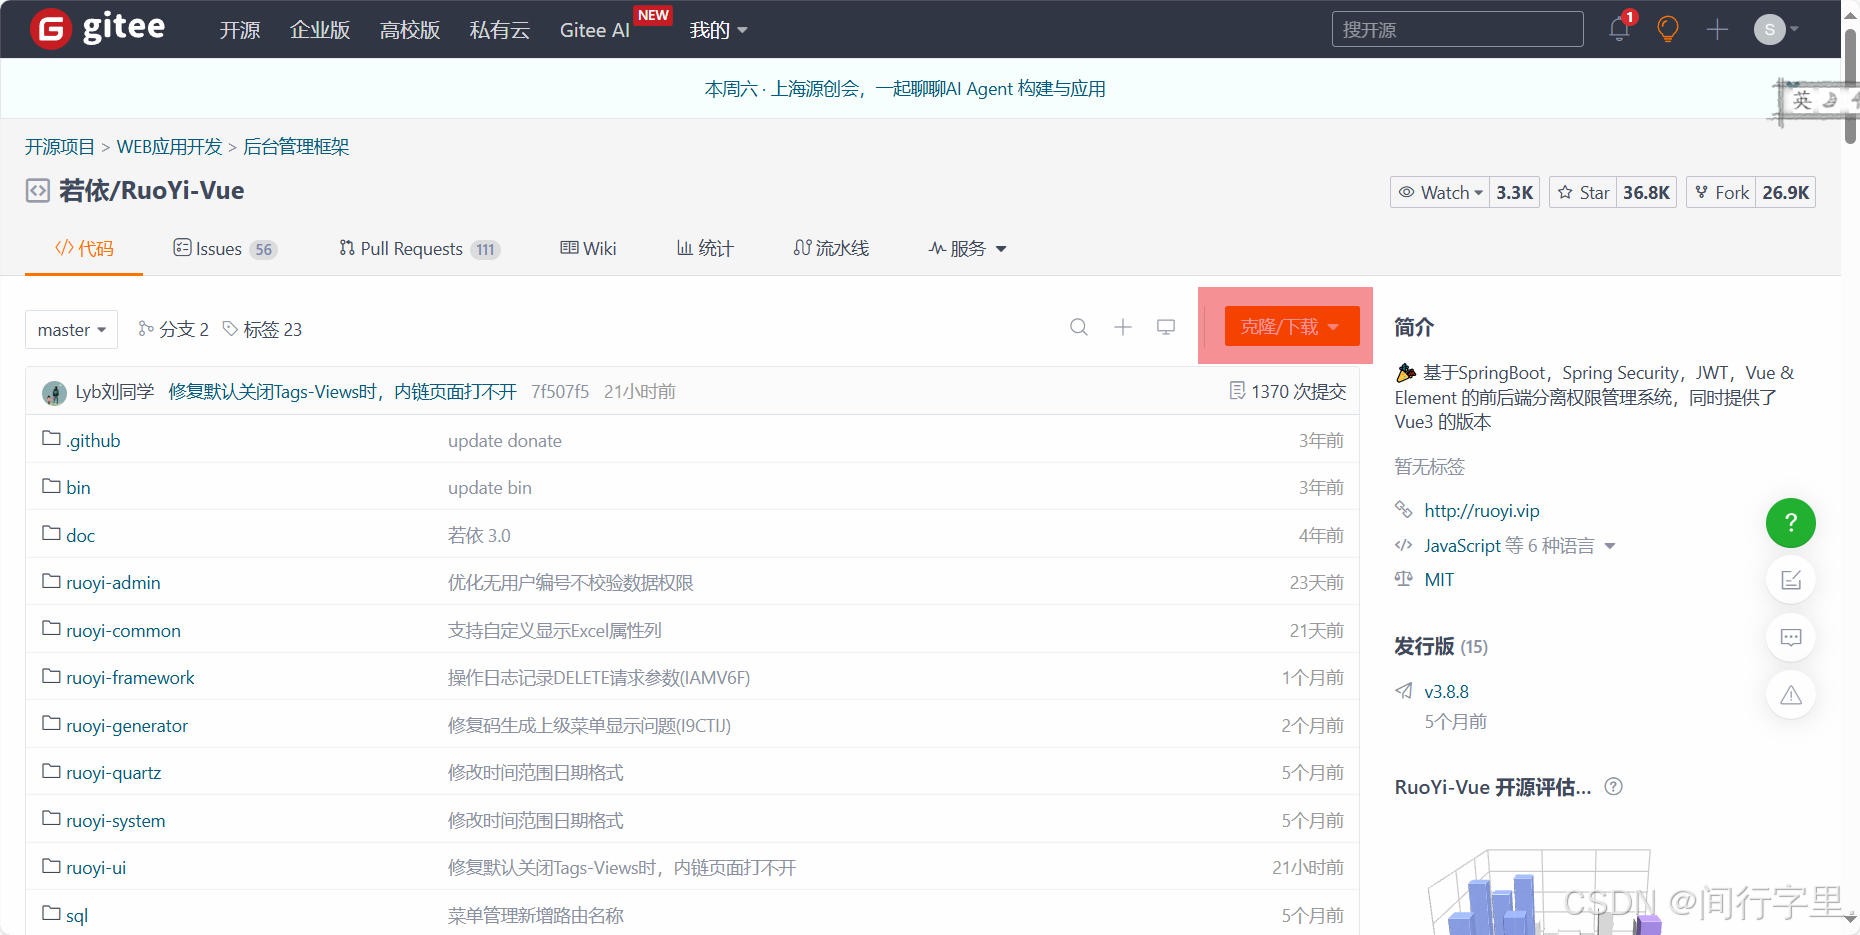1860x935 pixels.
Task: Click the repository code type icon by title
Action: point(38,191)
